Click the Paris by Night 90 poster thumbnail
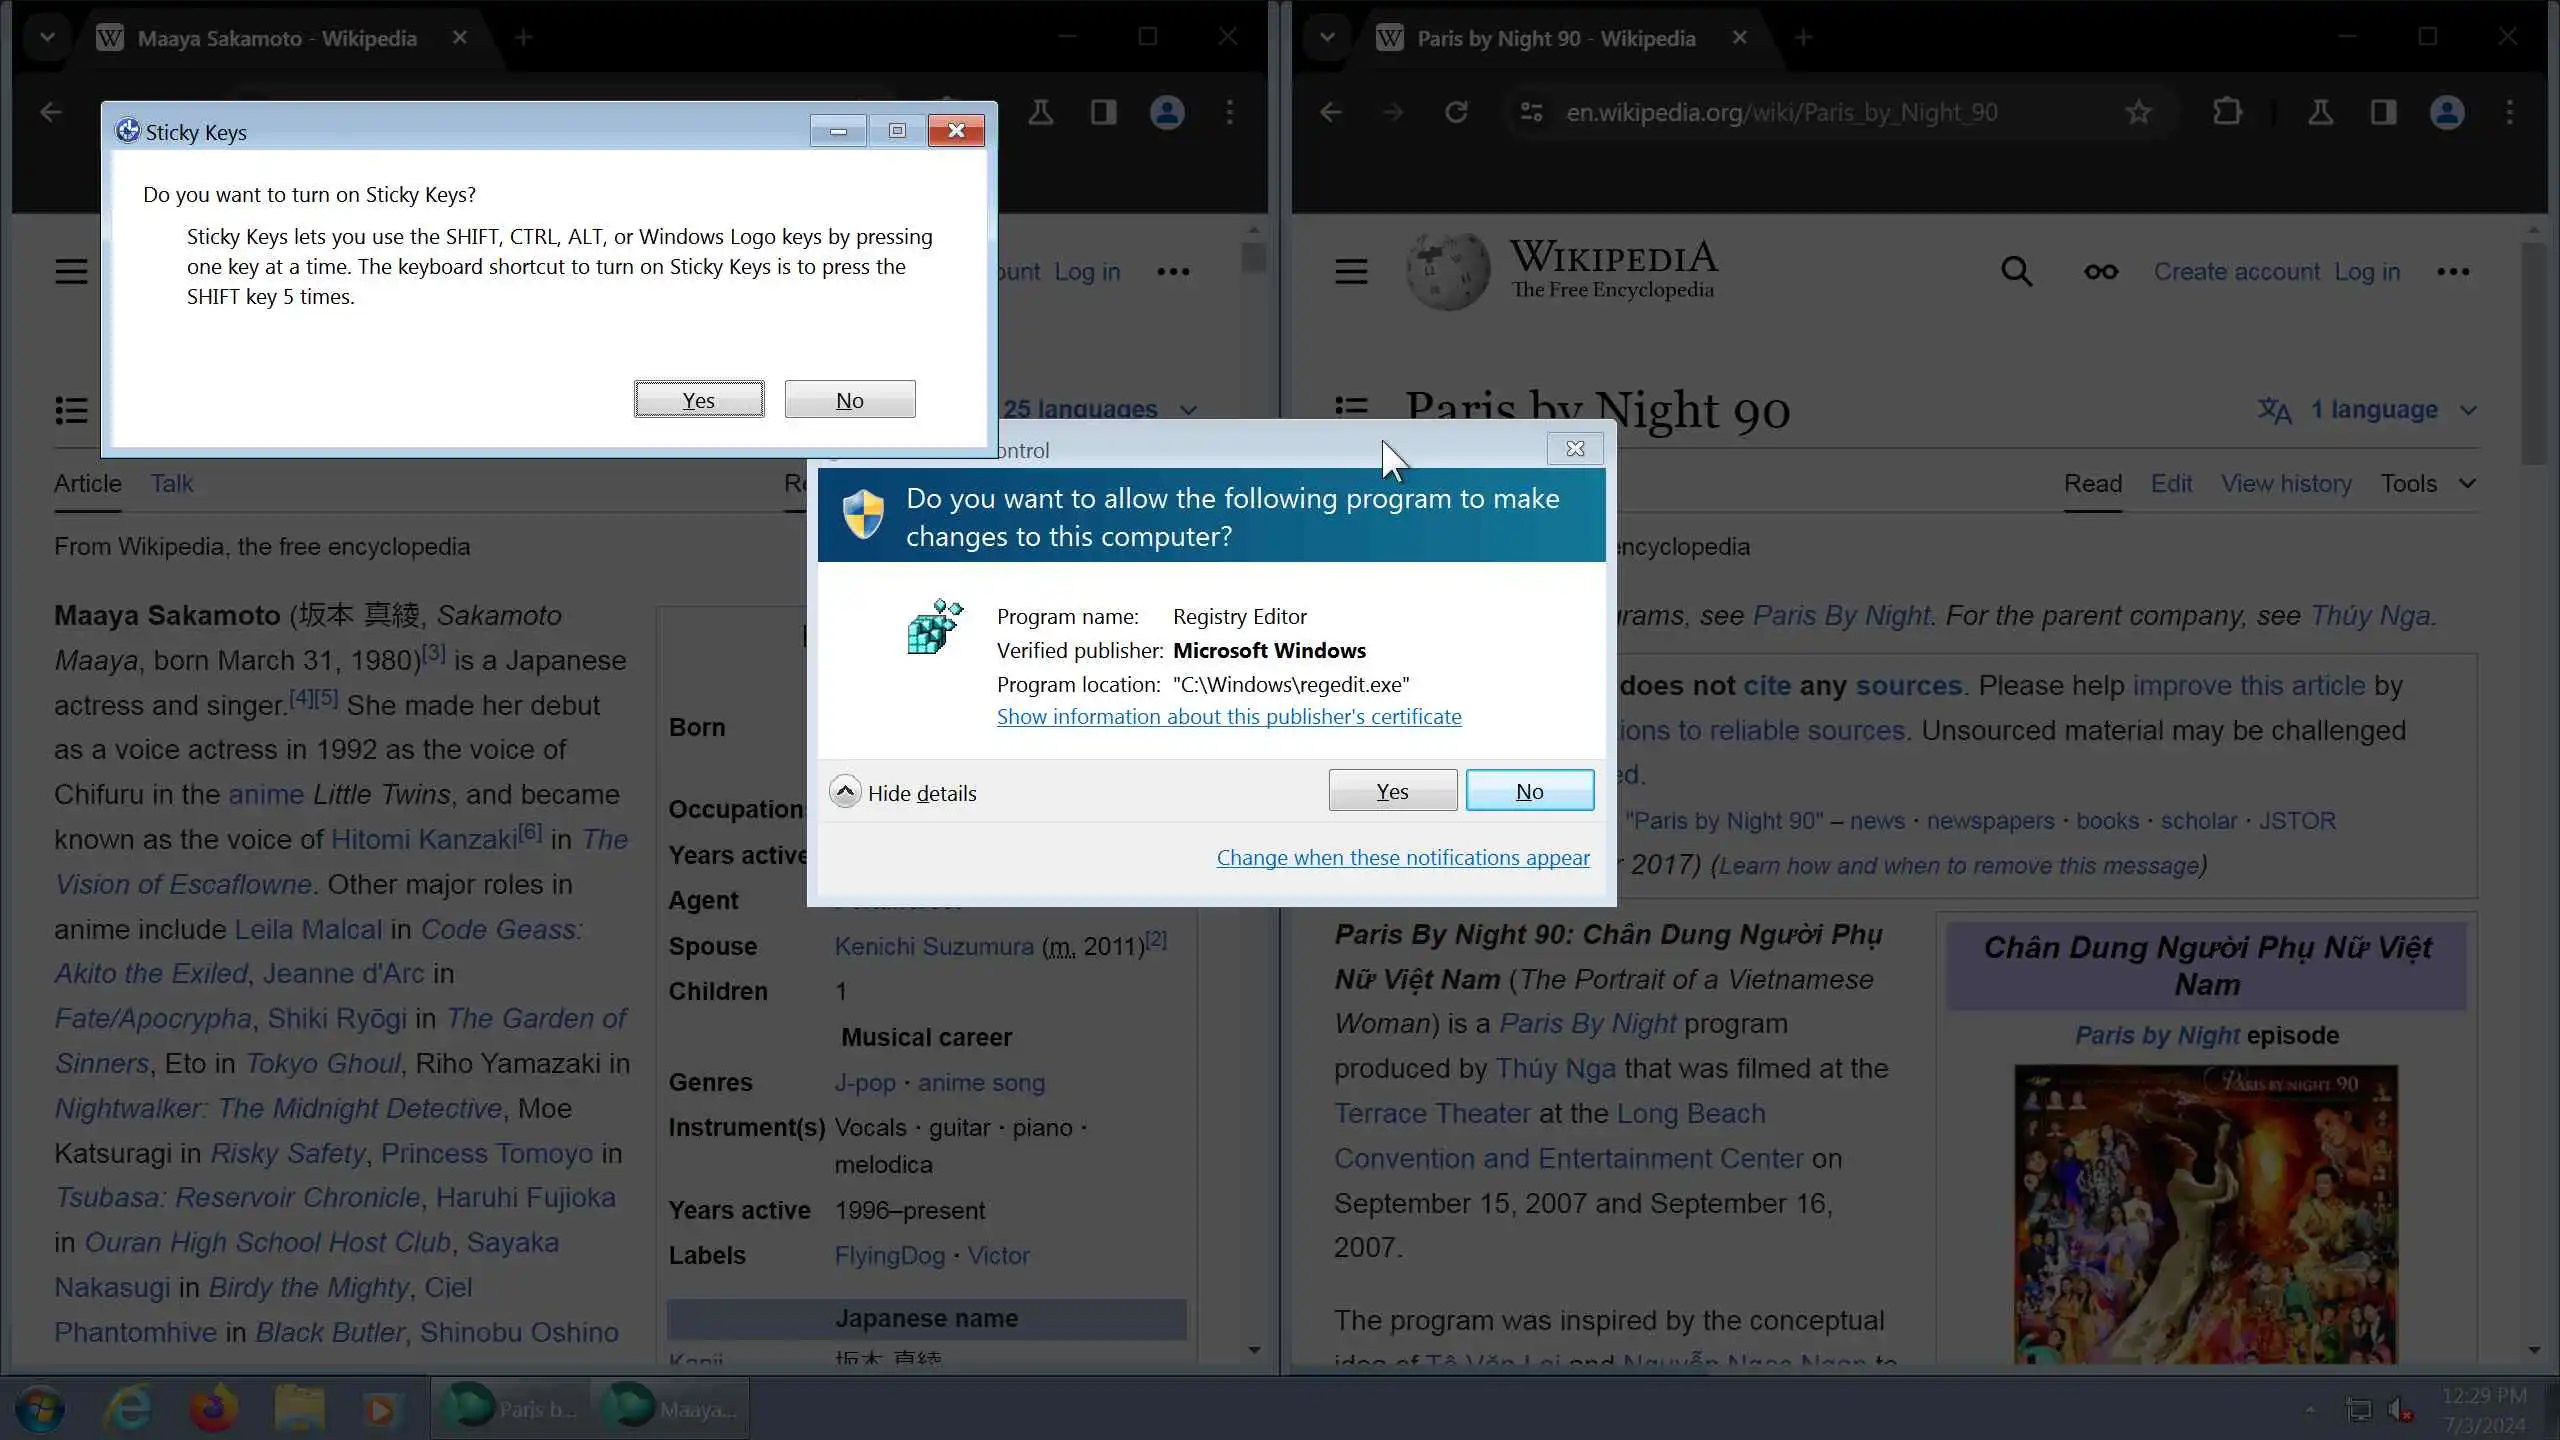The height and width of the screenshot is (1440, 2560). tap(2205, 1213)
